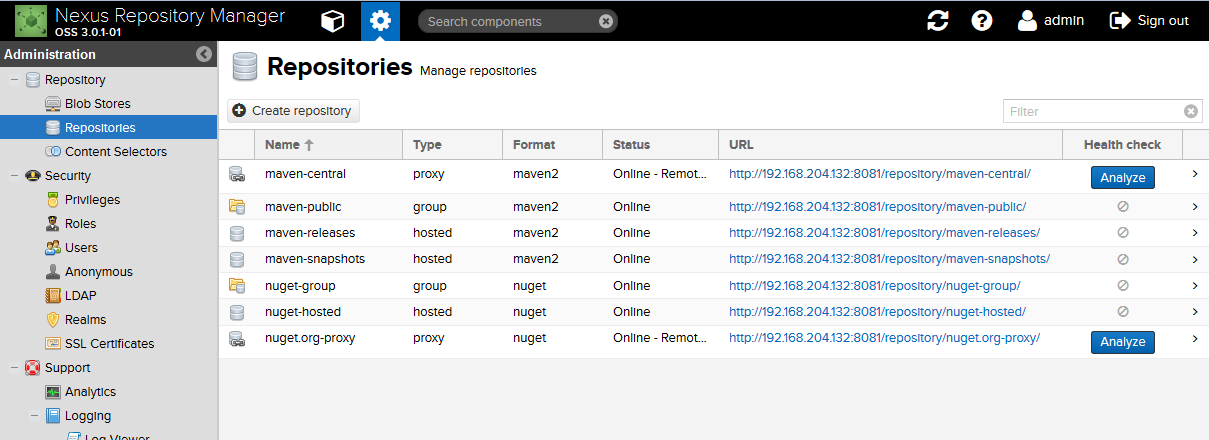
Task: Open the nuget-hosted repository URL link
Action: [x=876, y=312]
